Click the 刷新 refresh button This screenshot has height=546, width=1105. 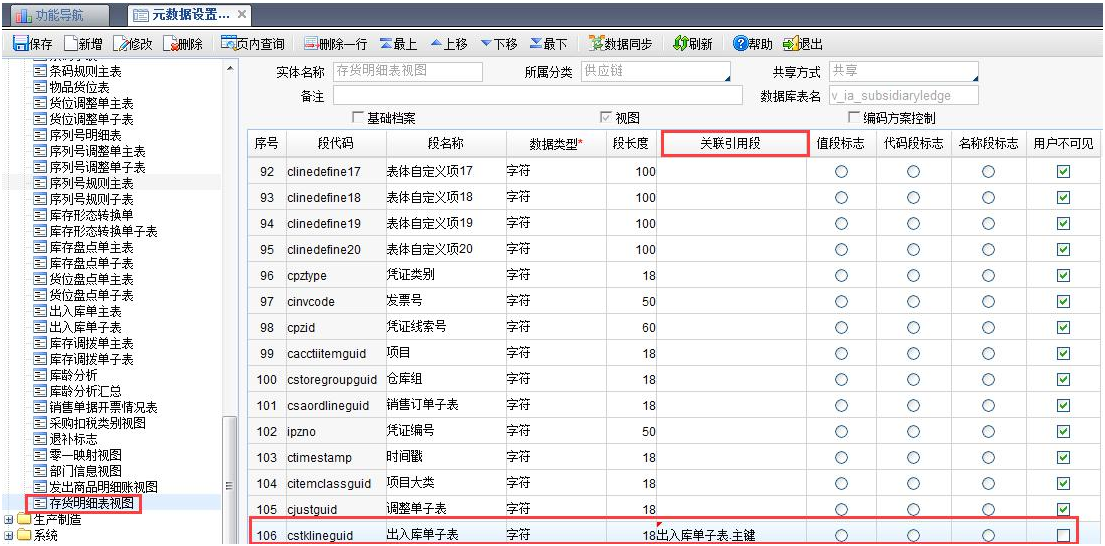(693, 44)
